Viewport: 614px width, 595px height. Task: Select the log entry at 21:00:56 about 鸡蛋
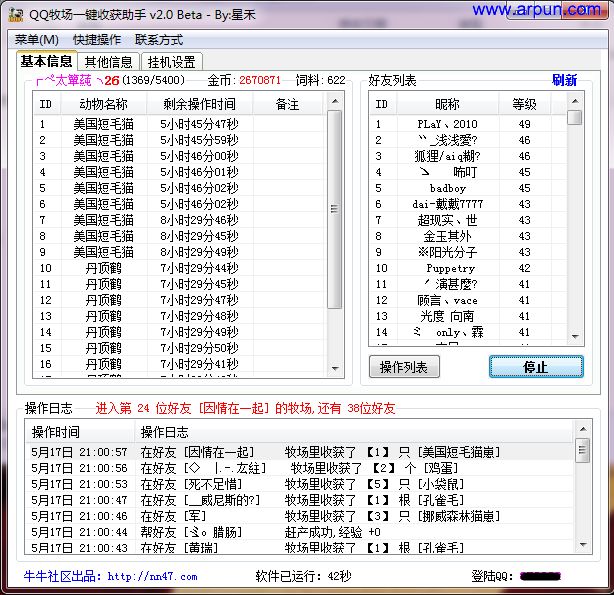[x=300, y=468]
